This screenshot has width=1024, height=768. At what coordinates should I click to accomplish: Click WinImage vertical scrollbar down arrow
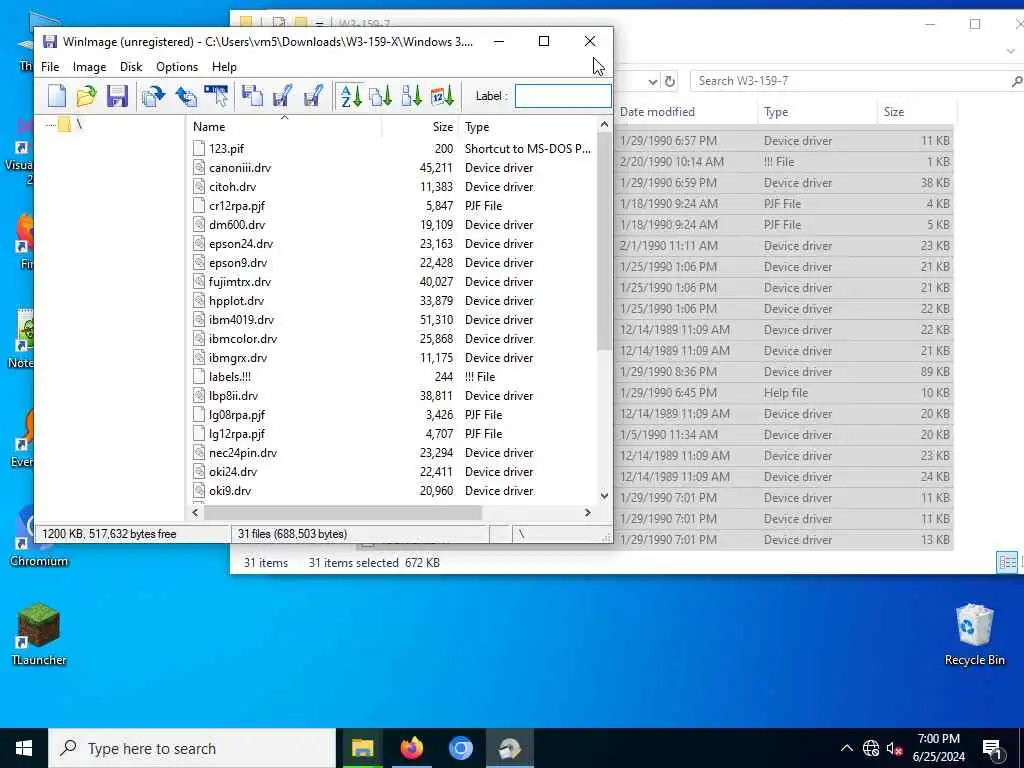coord(604,496)
